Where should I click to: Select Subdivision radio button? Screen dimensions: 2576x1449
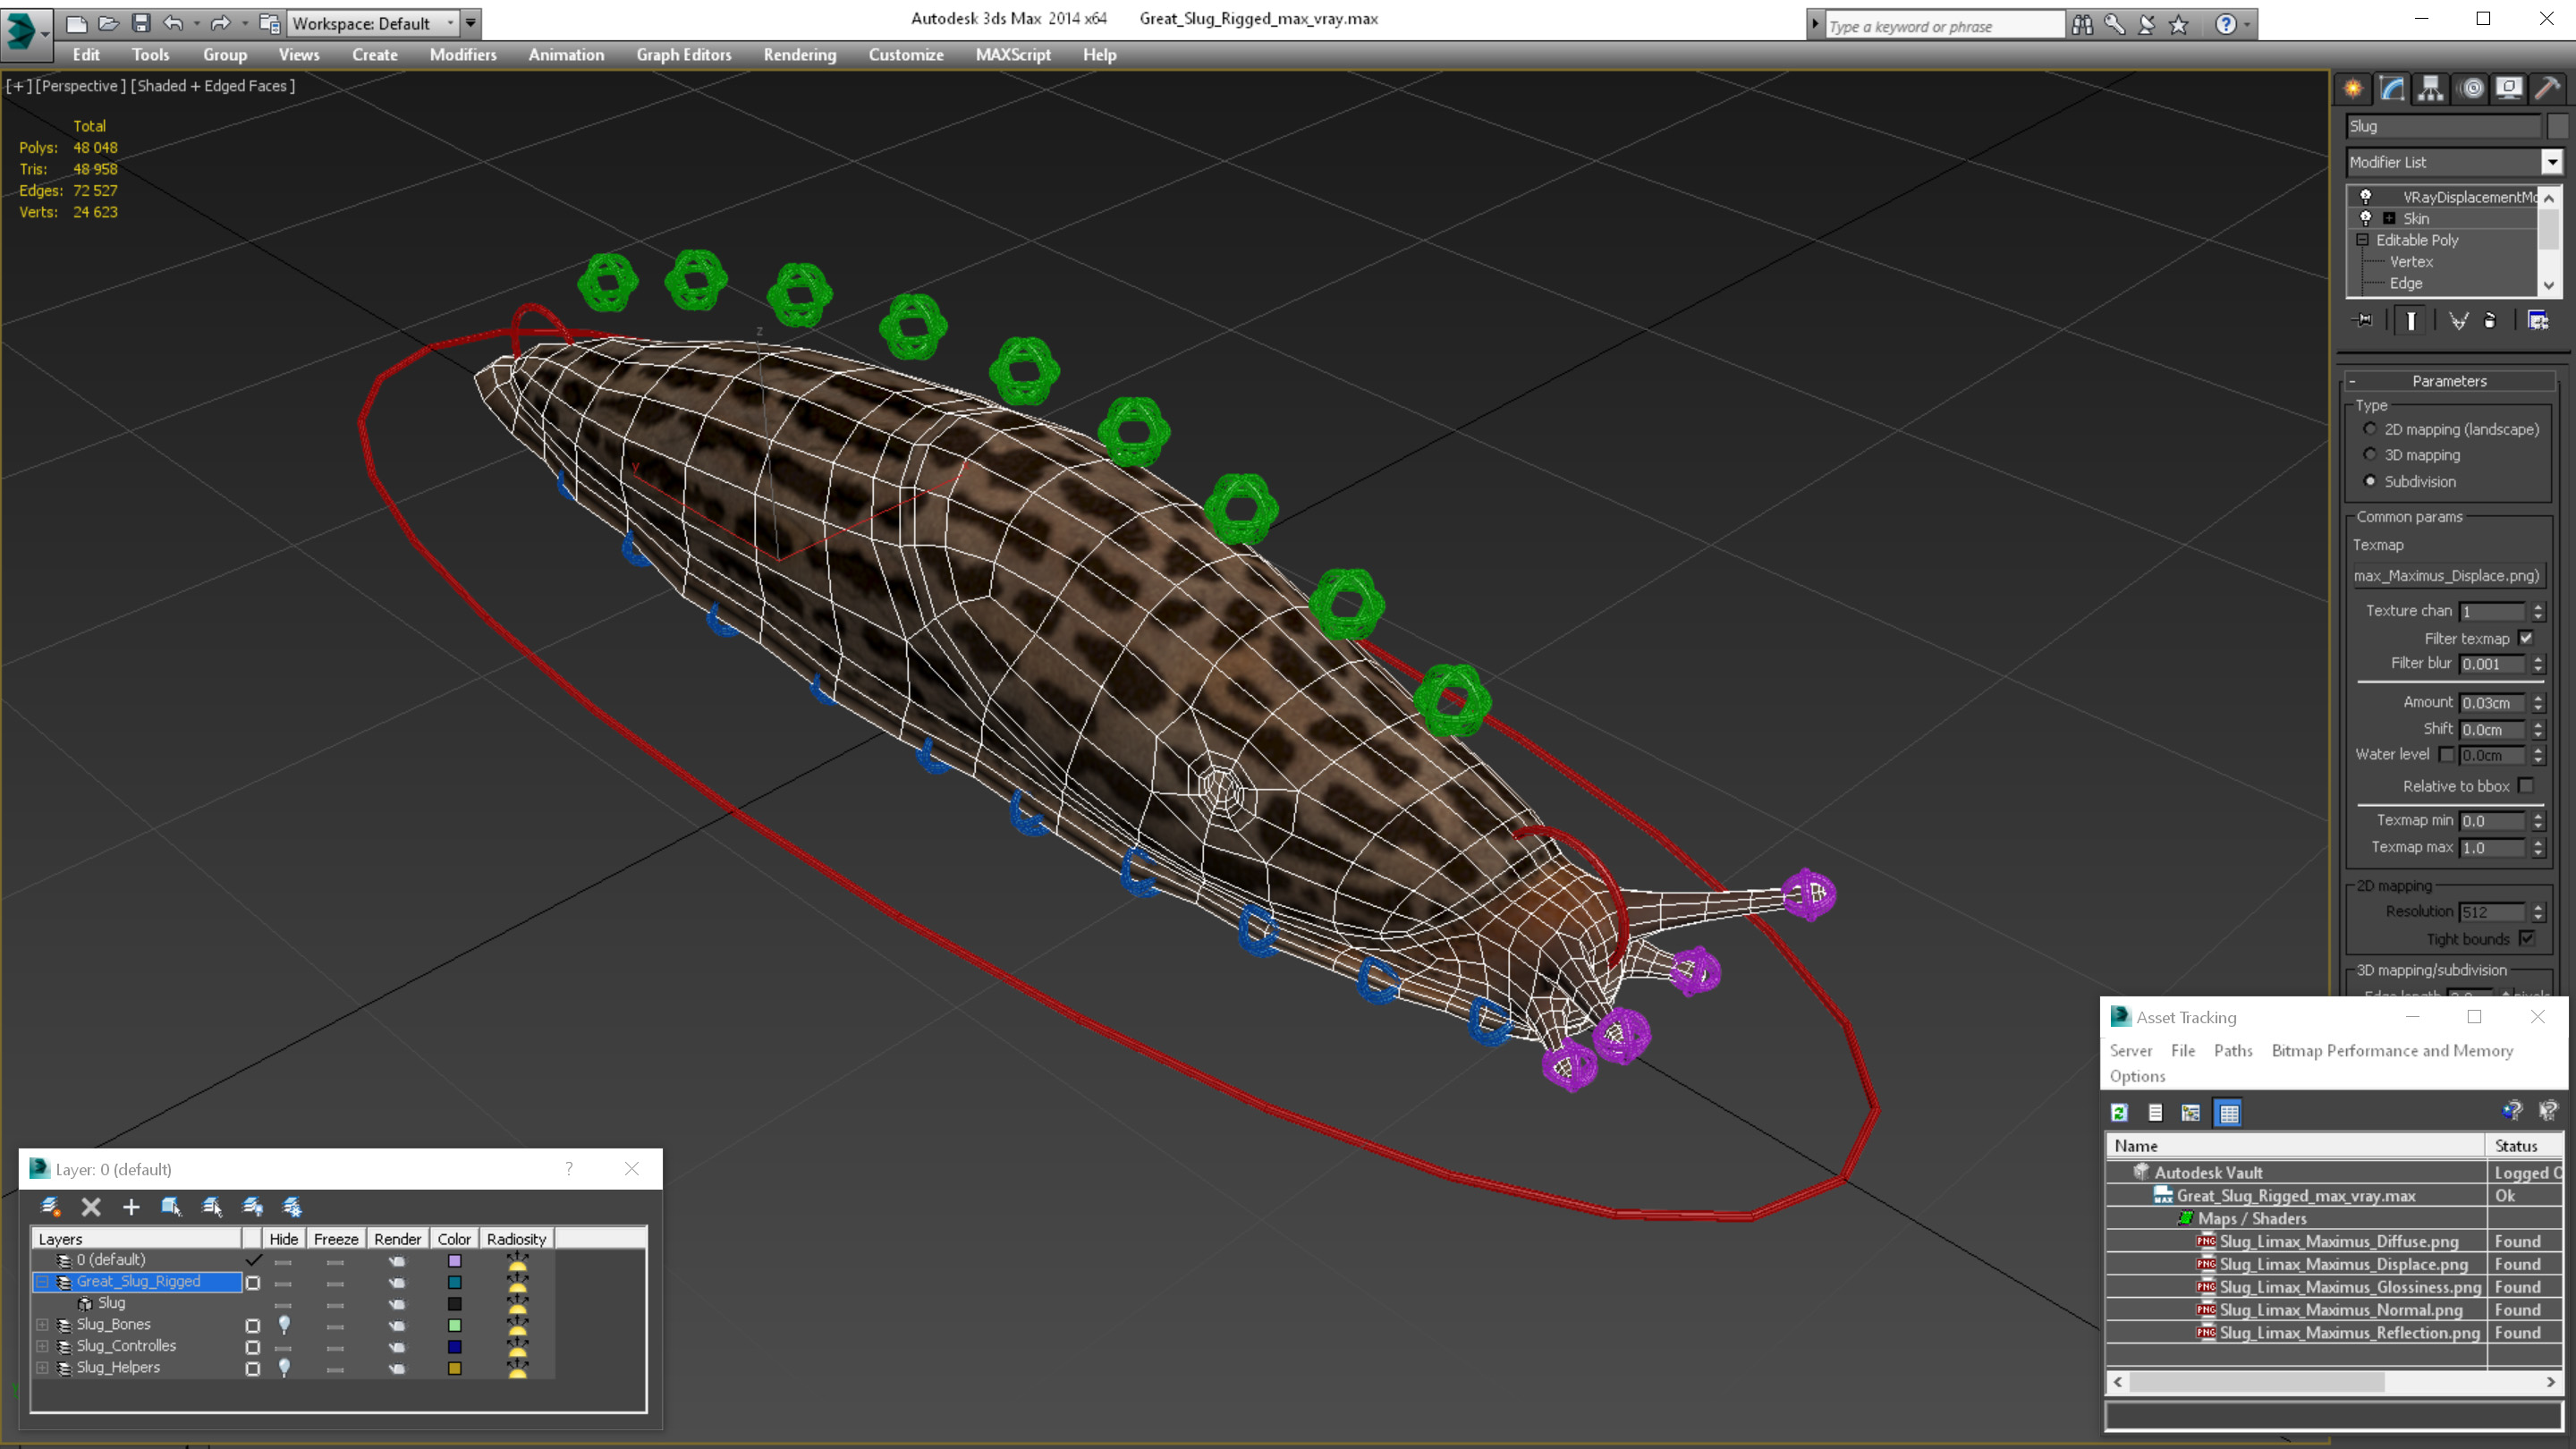pos(2370,481)
